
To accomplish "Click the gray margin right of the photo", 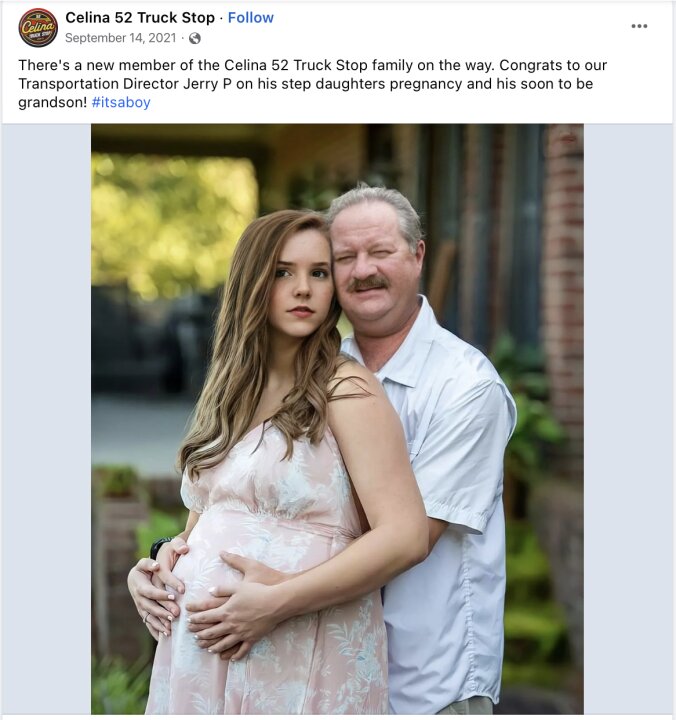I will pos(628,419).
